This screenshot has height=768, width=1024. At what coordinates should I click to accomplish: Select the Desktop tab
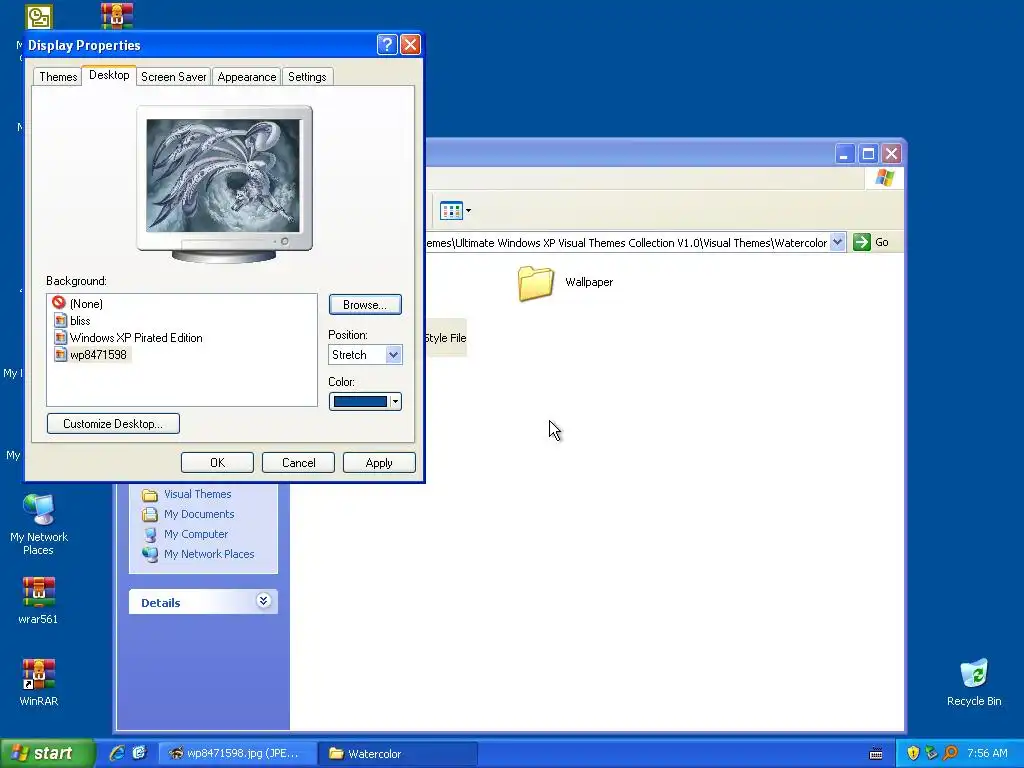pyautogui.click(x=109, y=75)
